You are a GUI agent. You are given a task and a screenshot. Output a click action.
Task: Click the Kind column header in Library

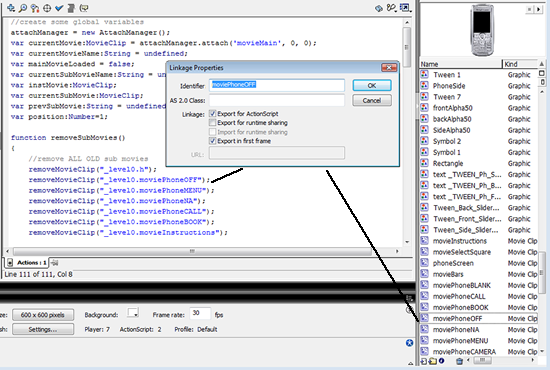click(x=520, y=64)
